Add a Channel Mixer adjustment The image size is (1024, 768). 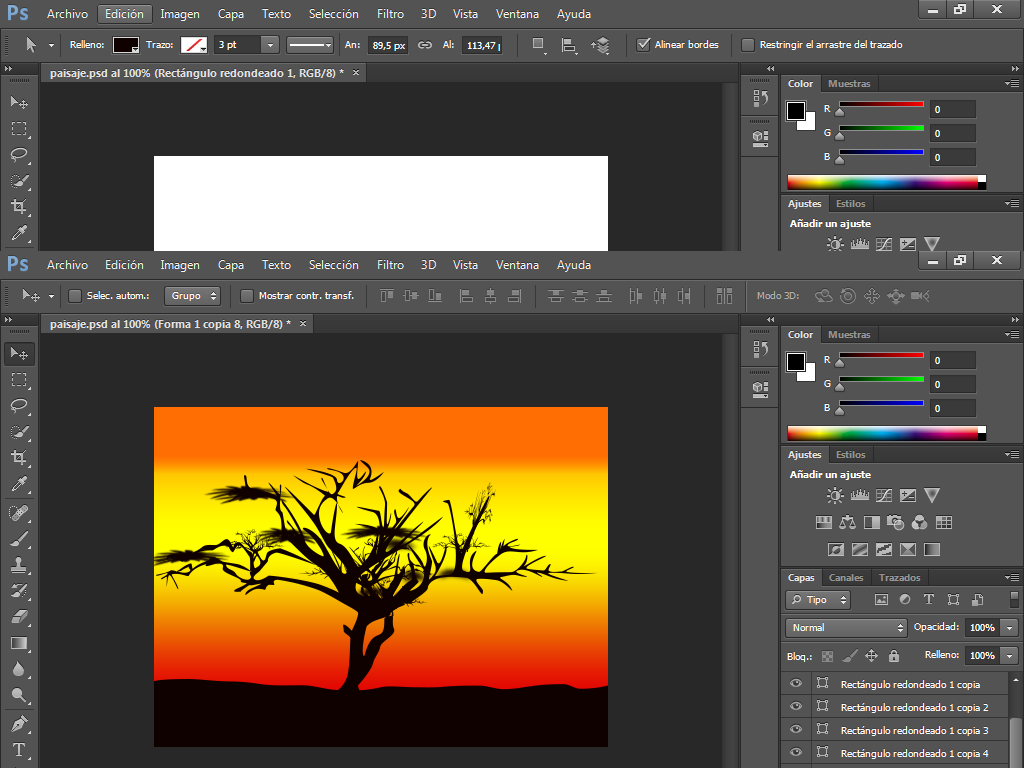point(920,522)
